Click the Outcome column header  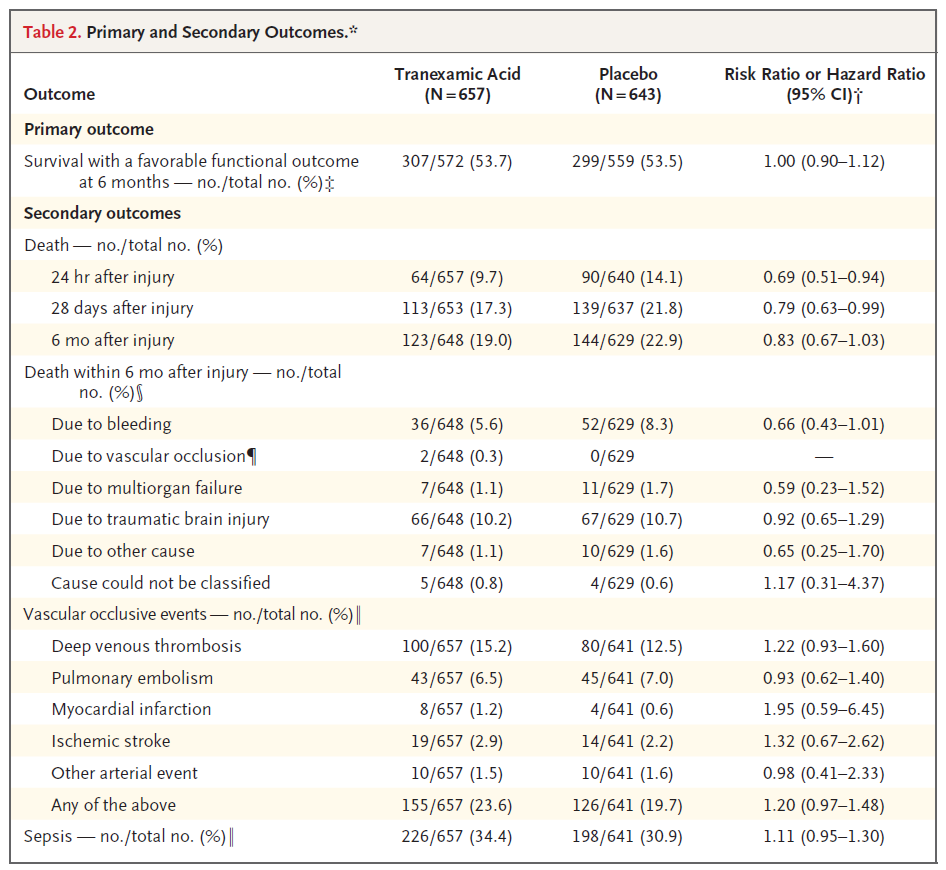[59, 95]
